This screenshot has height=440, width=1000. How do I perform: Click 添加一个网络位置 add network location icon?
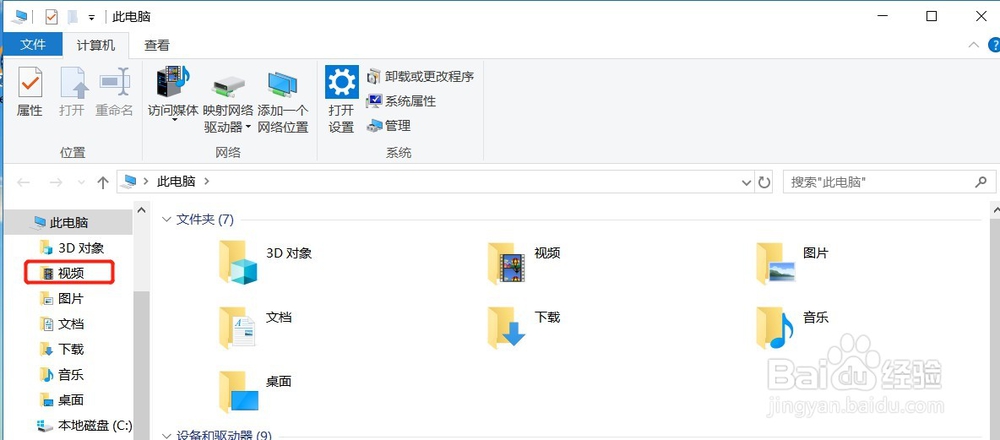point(283,85)
